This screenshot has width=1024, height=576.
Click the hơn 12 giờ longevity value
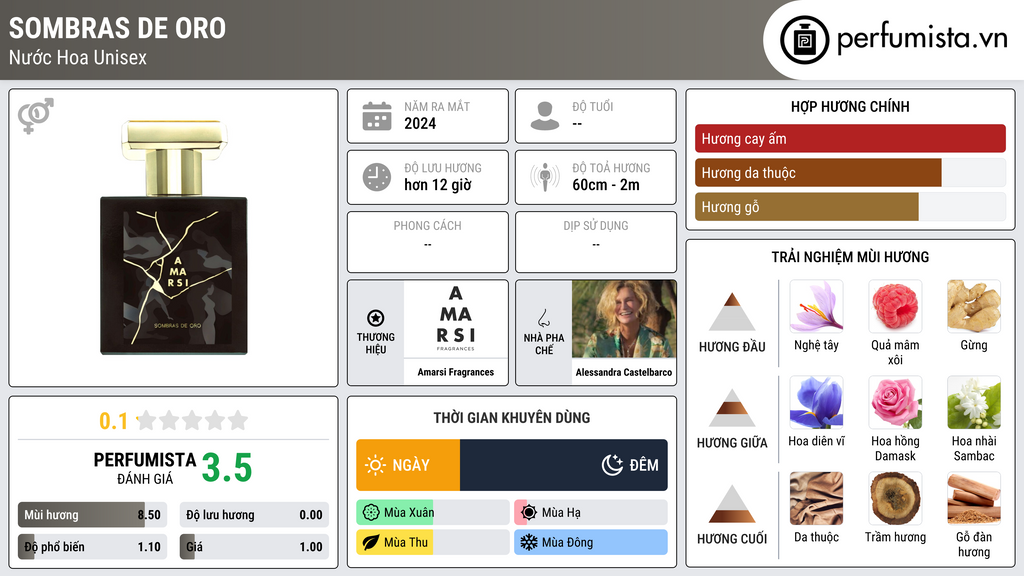pyautogui.click(x=438, y=185)
